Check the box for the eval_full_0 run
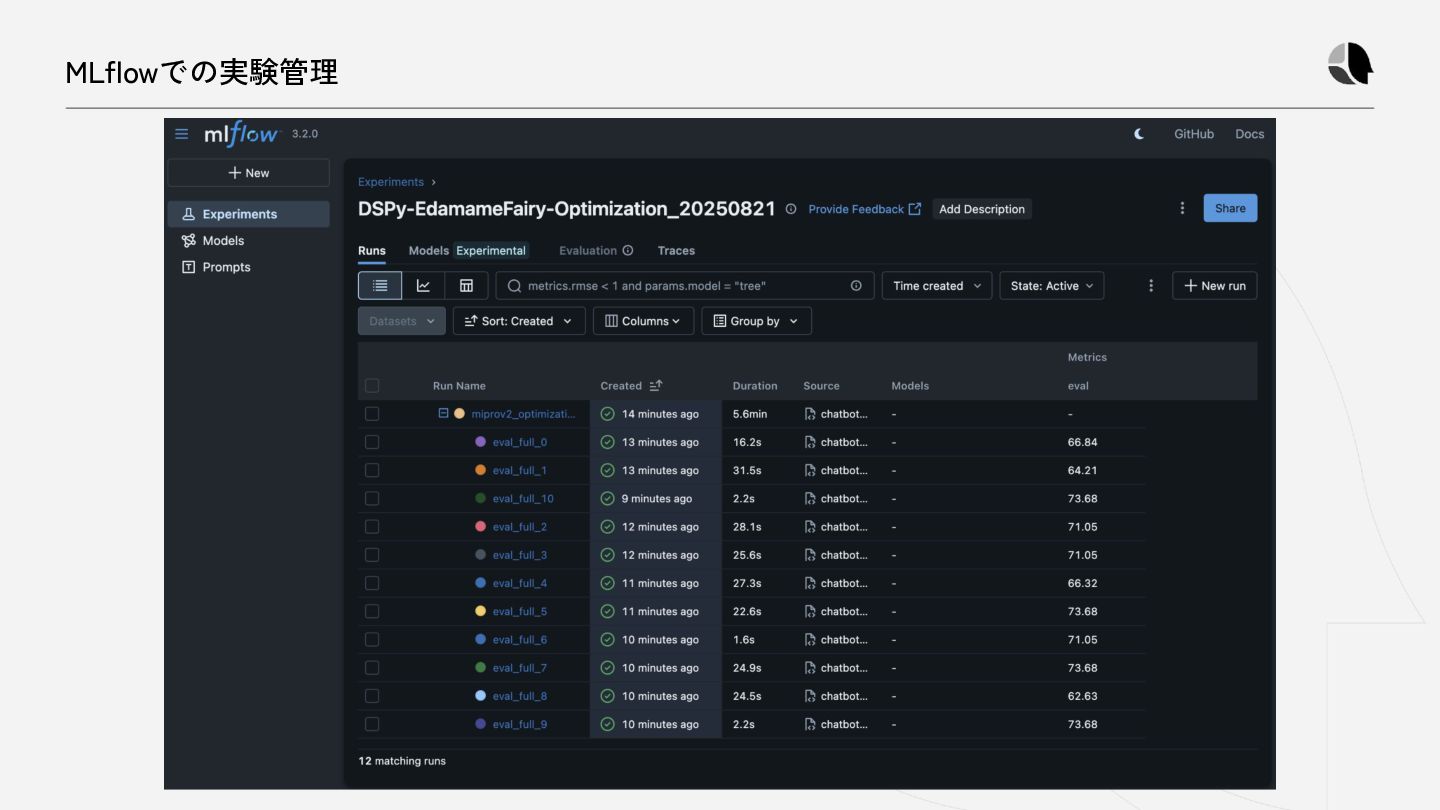Image resolution: width=1440 pixels, height=810 pixels. pos(372,442)
